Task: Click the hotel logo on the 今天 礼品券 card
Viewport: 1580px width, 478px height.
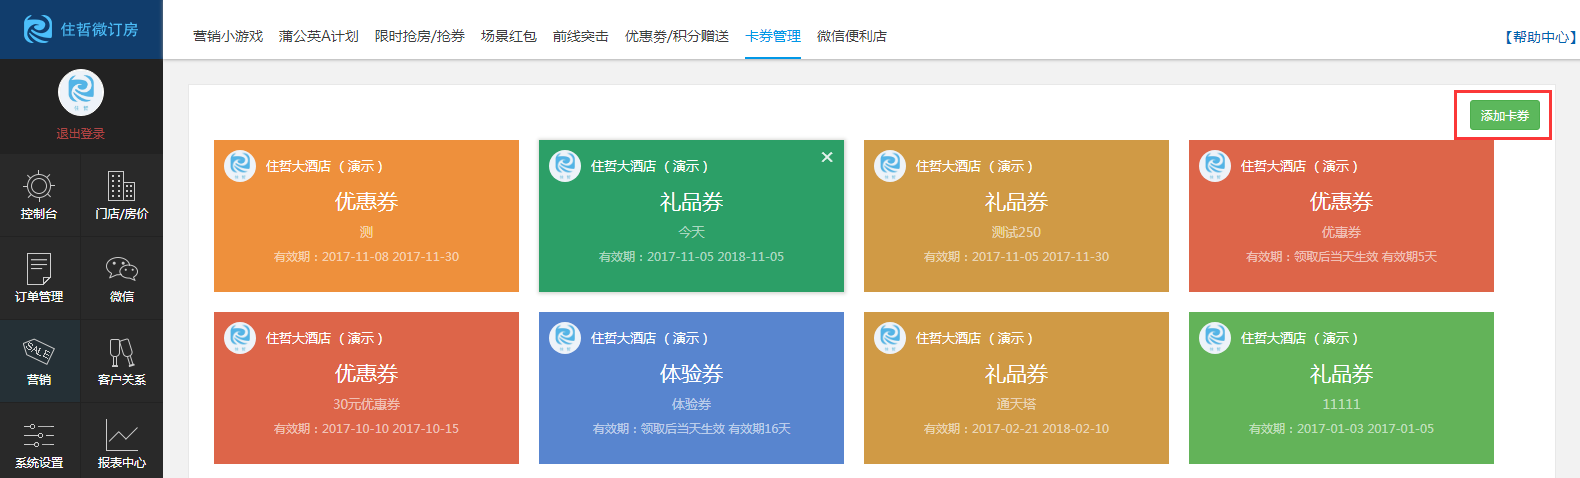Action: pos(565,165)
